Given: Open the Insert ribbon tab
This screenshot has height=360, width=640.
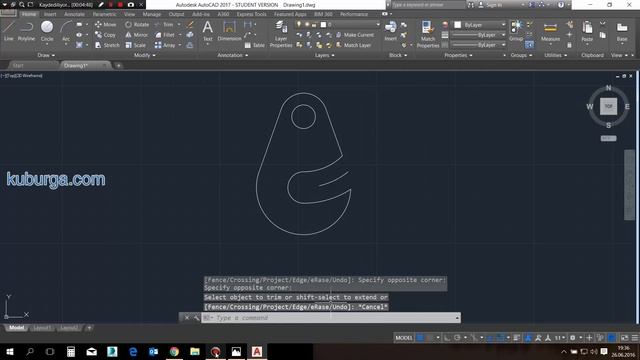Looking at the screenshot, I should pos(50,14).
